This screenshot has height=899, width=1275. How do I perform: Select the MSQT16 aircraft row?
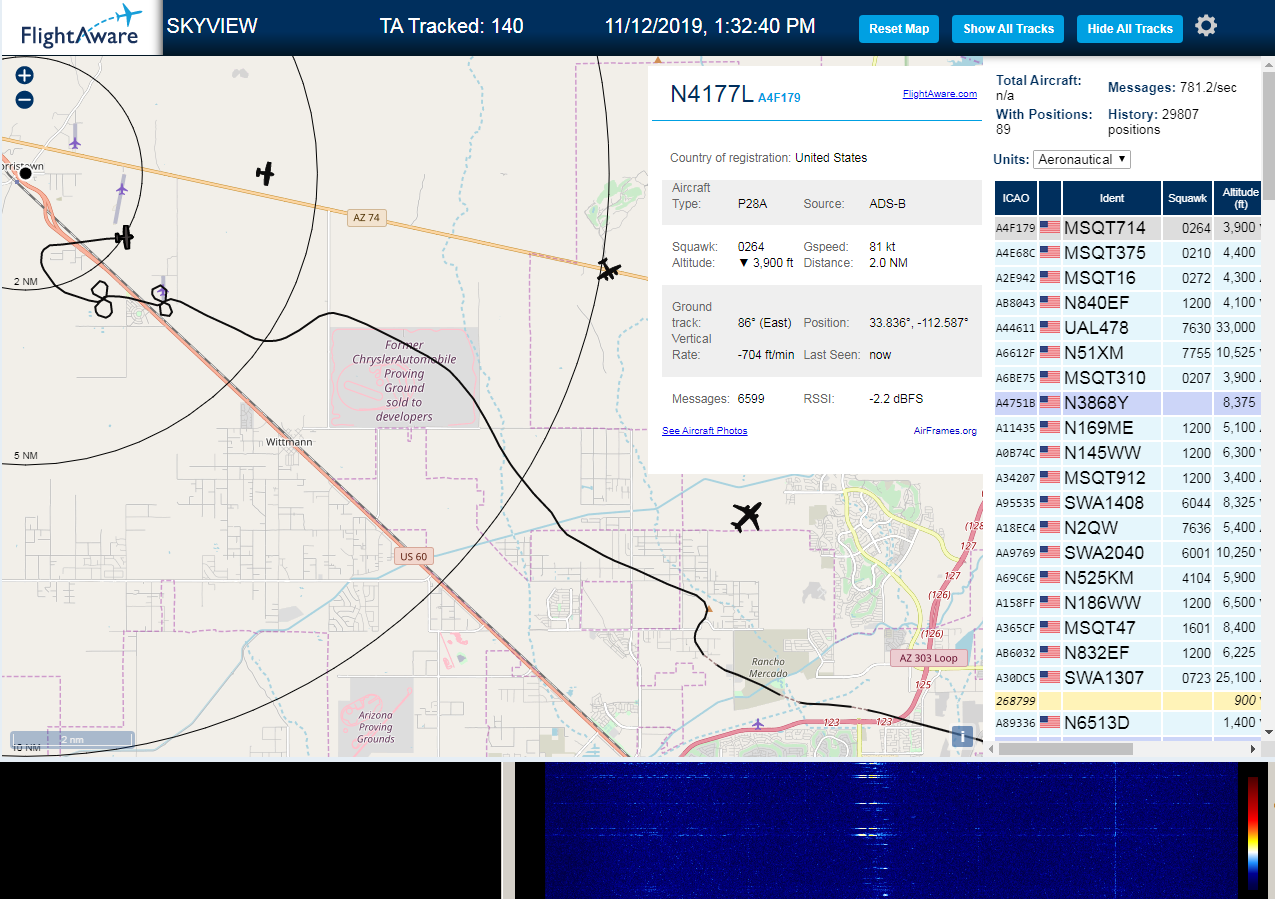click(1128, 278)
